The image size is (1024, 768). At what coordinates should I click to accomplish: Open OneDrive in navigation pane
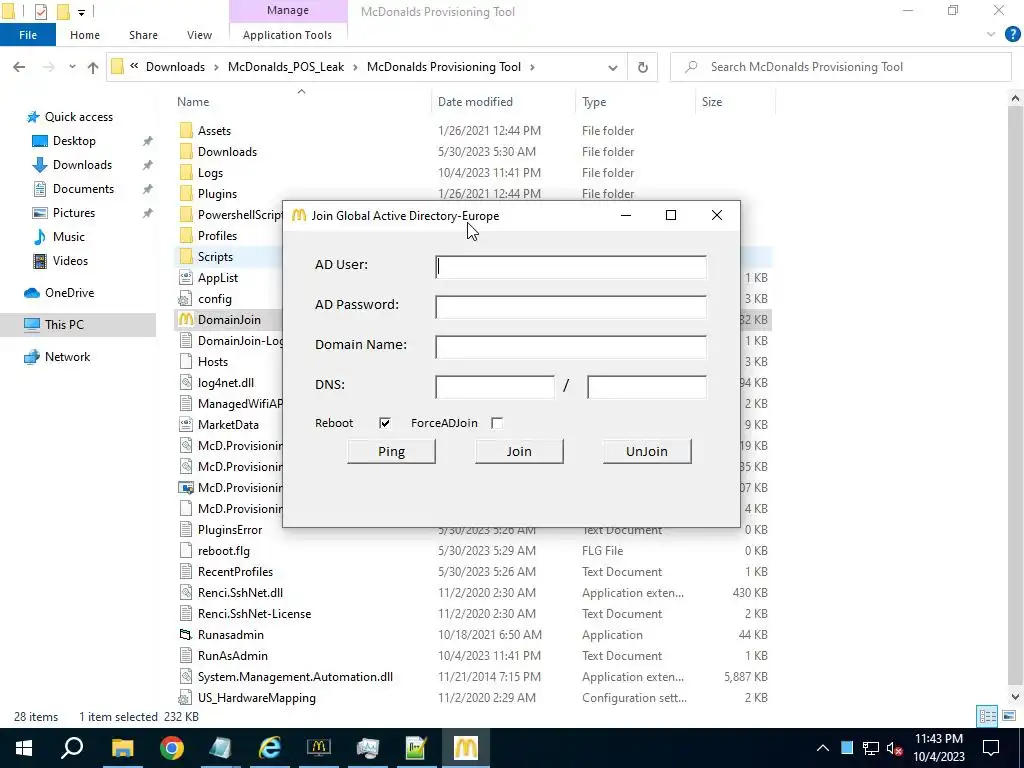click(x=69, y=293)
